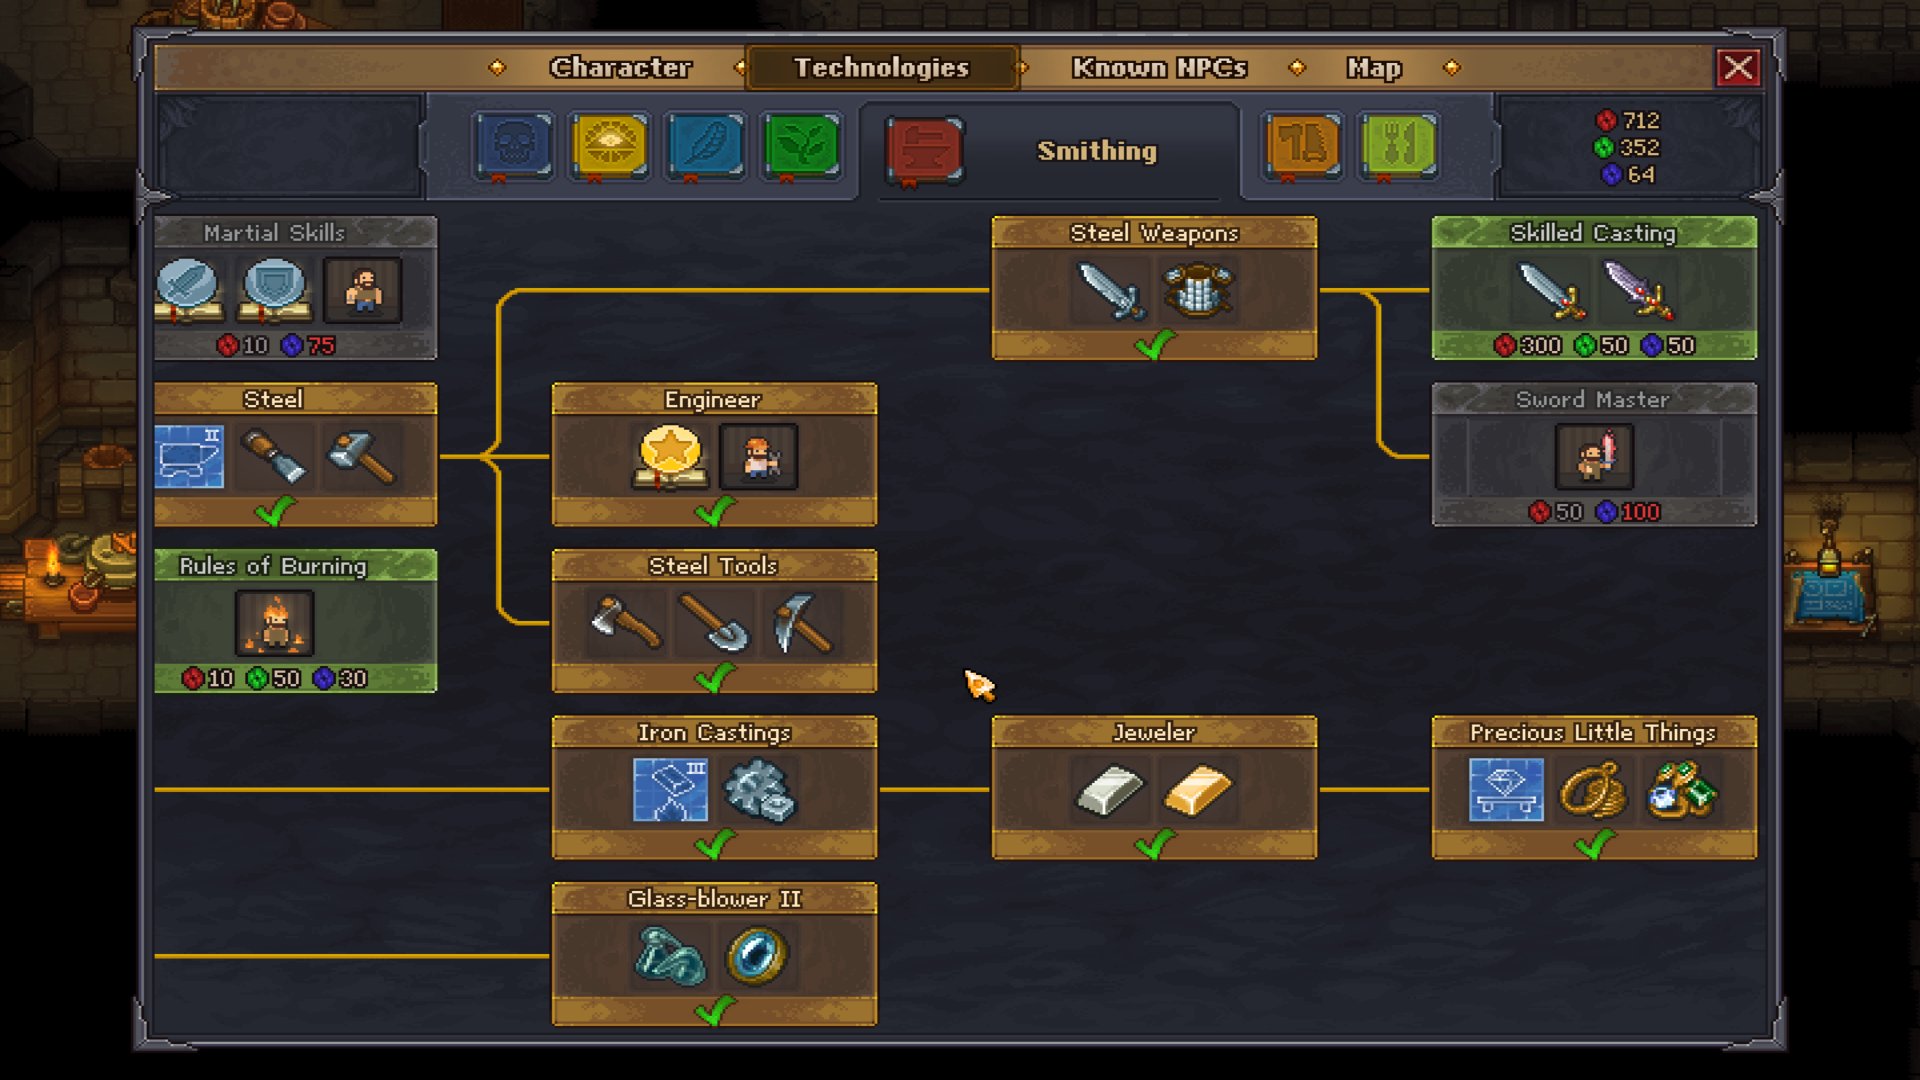
Task: Click the red points value 712
Action: pyautogui.click(x=1640, y=121)
